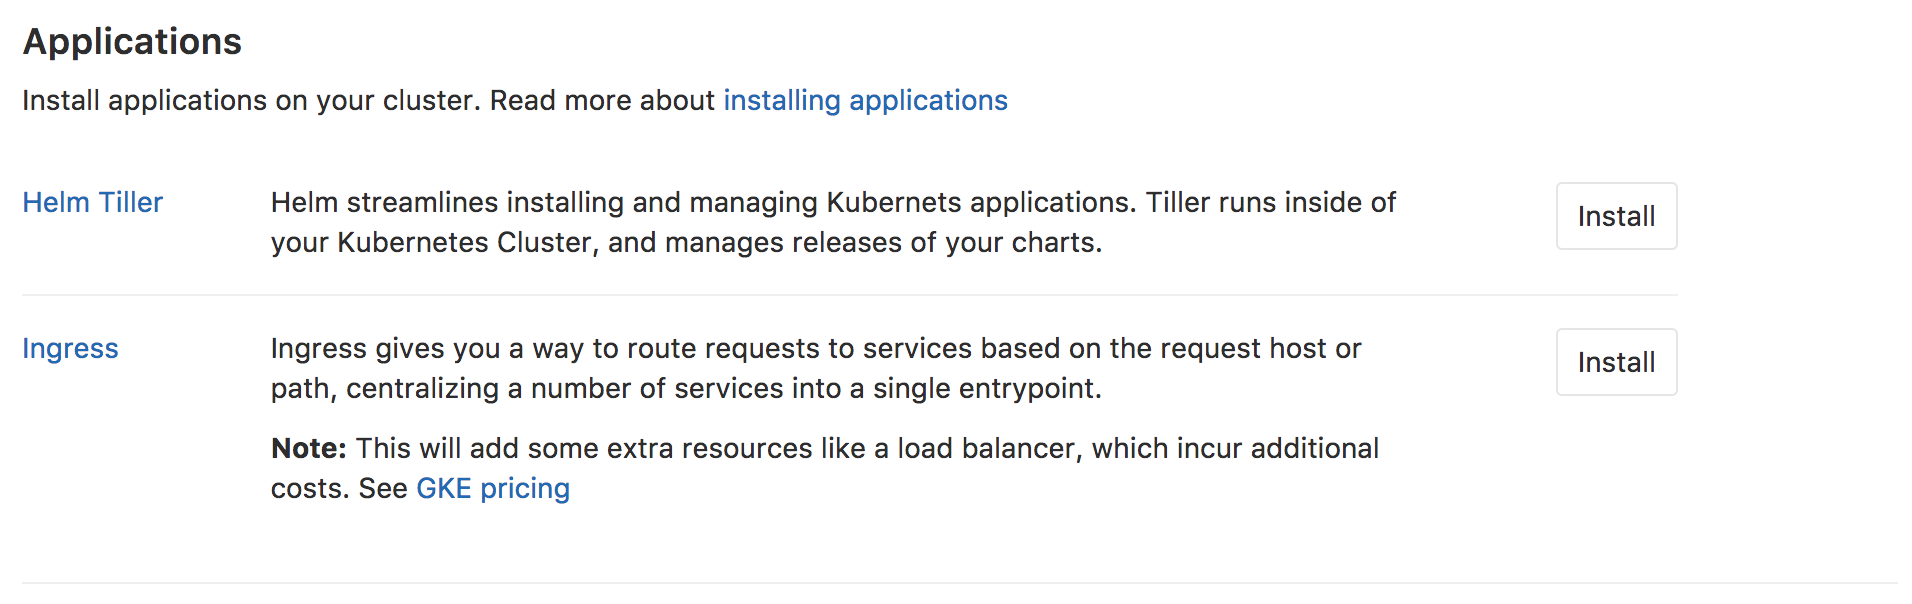Click the bold "Note:" label

(x=308, y=449)
